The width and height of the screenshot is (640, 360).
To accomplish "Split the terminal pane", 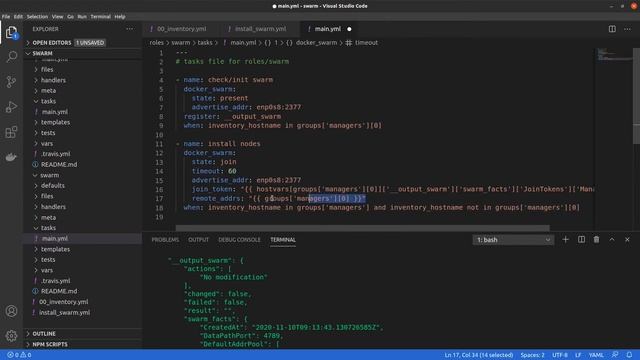I will [581, 240].
